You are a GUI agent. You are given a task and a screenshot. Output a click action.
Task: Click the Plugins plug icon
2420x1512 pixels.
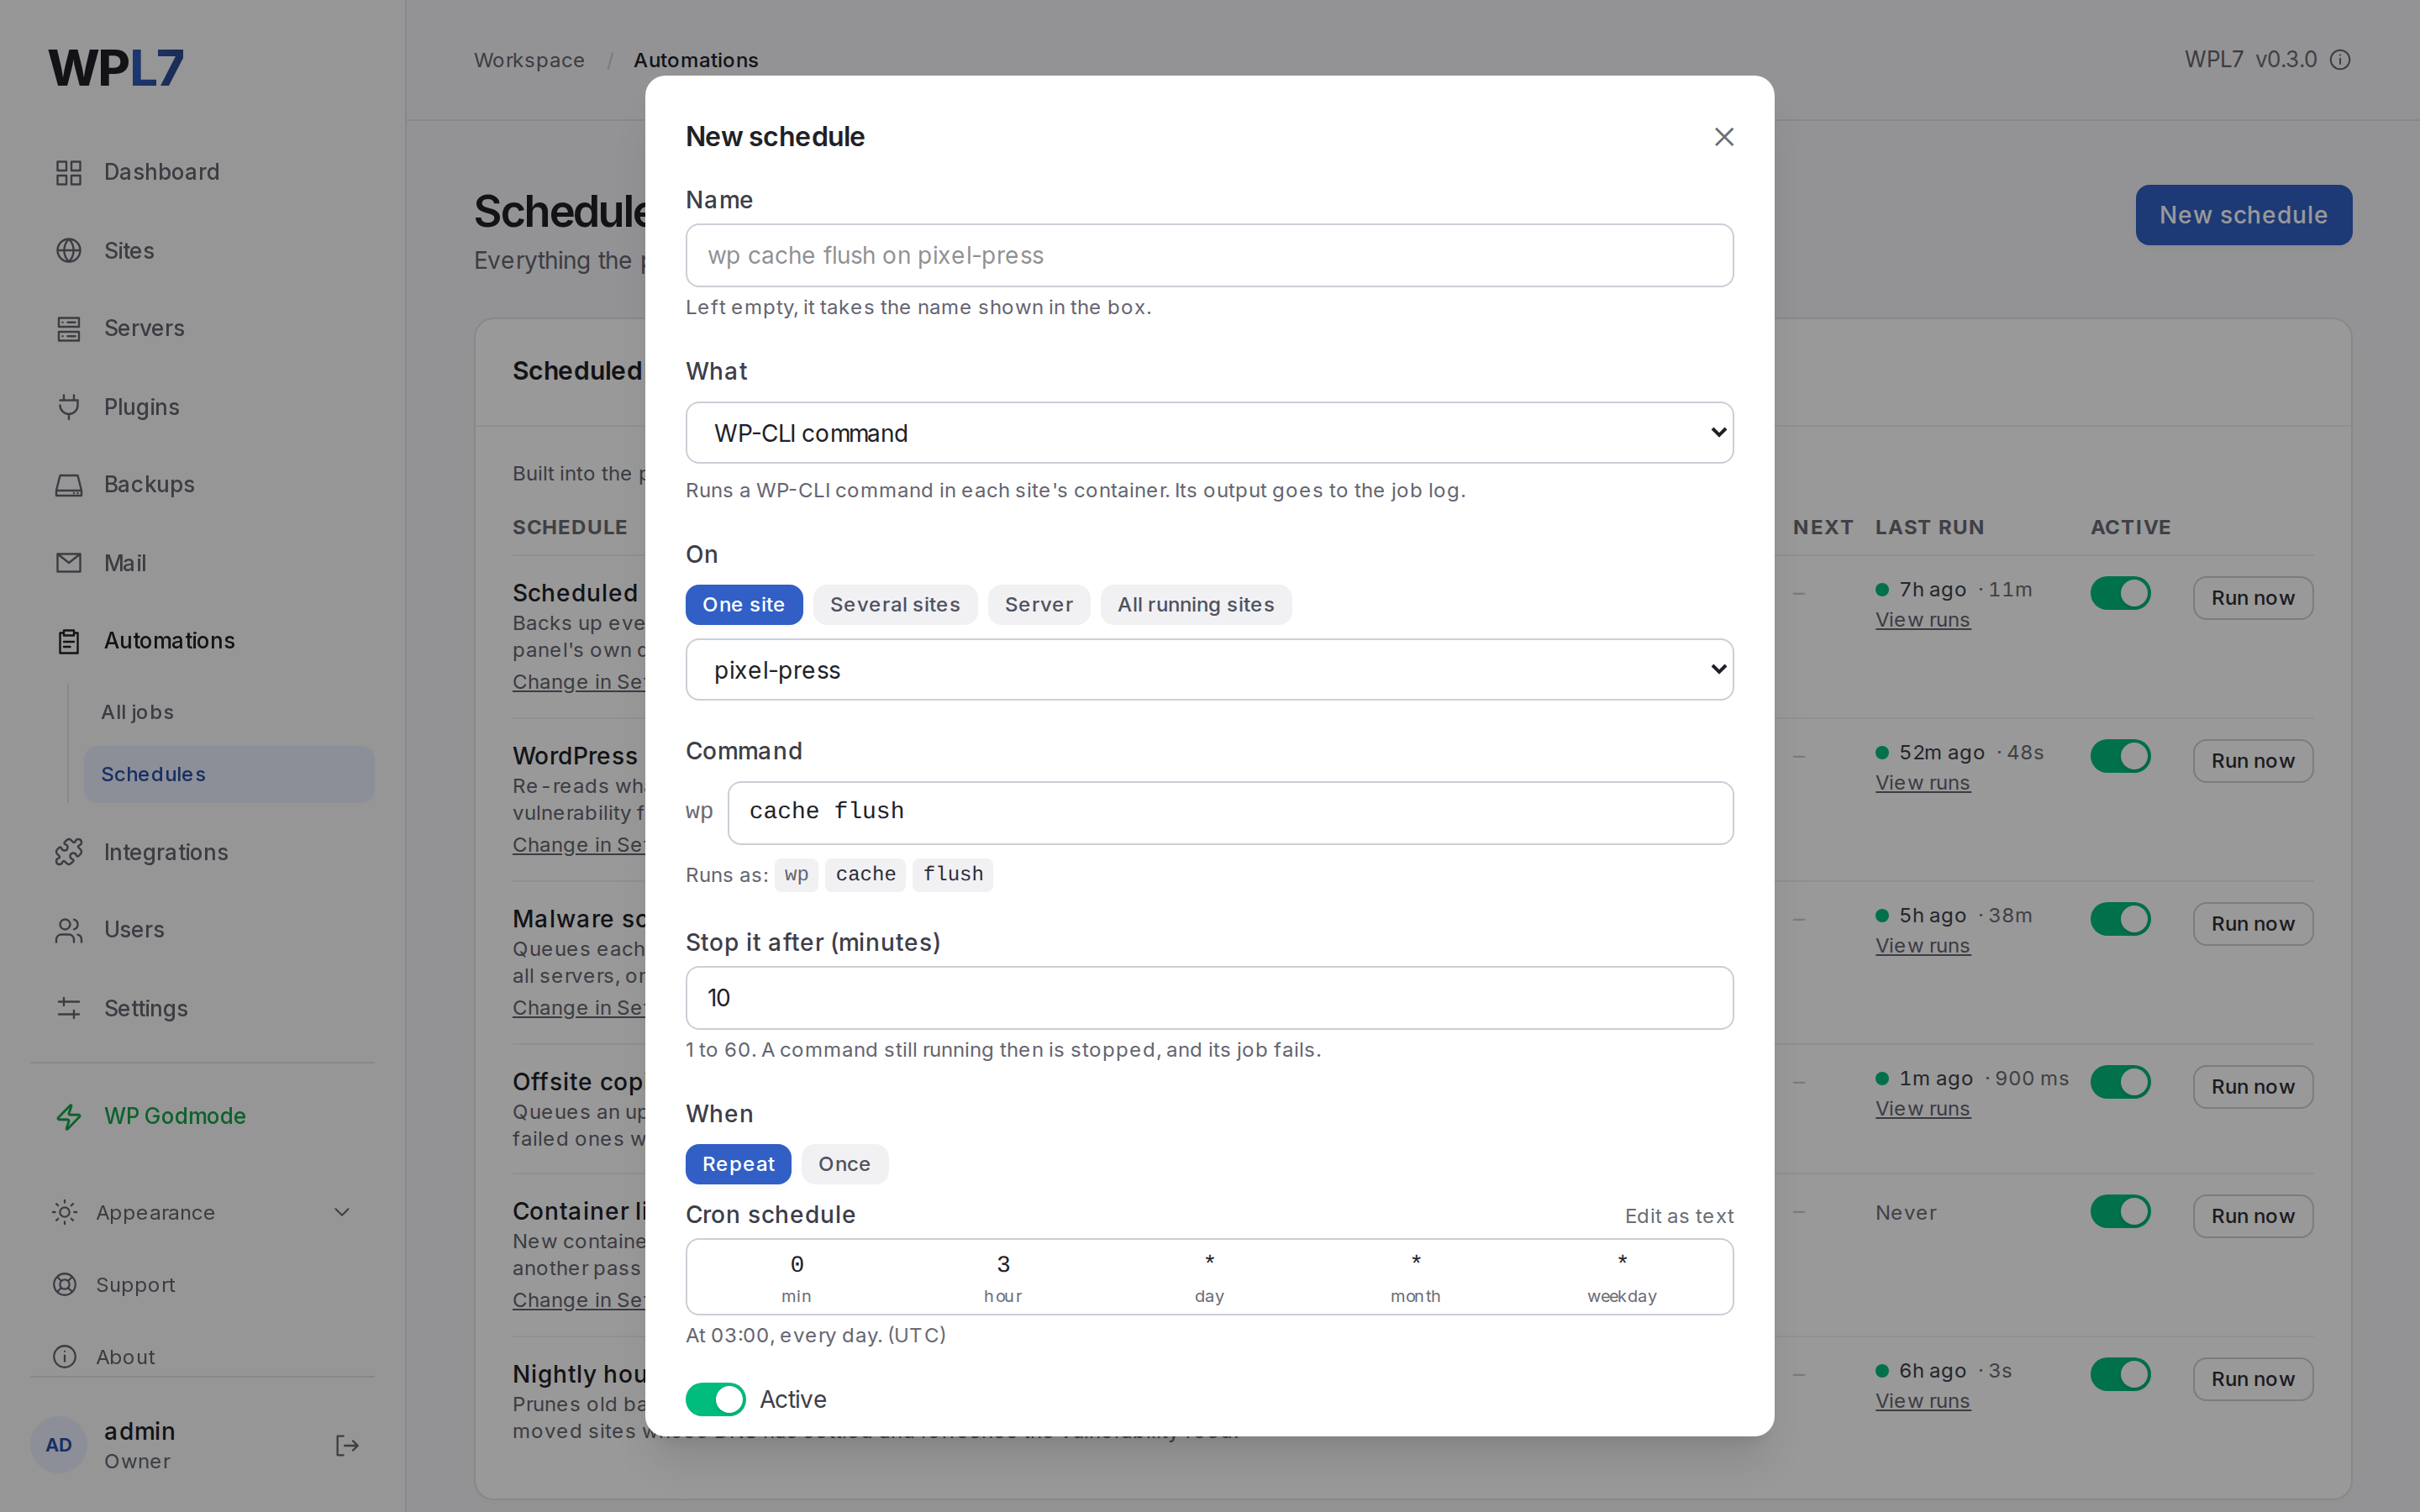tap(68, 406)
